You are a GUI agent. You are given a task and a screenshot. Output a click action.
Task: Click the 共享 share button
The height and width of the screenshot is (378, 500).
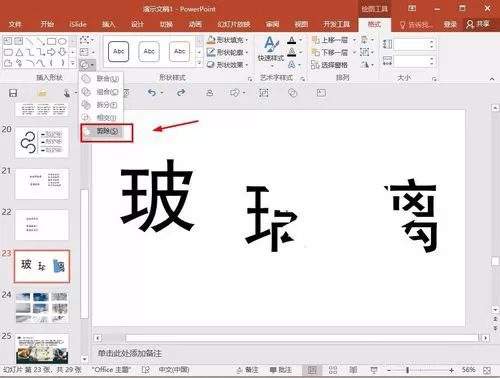point(478,24)
